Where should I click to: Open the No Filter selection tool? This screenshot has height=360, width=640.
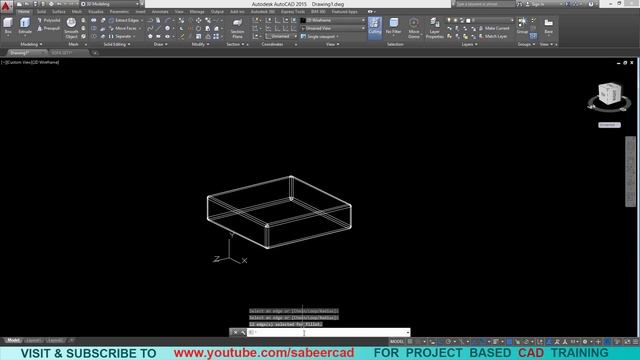[x=393, y=27]
